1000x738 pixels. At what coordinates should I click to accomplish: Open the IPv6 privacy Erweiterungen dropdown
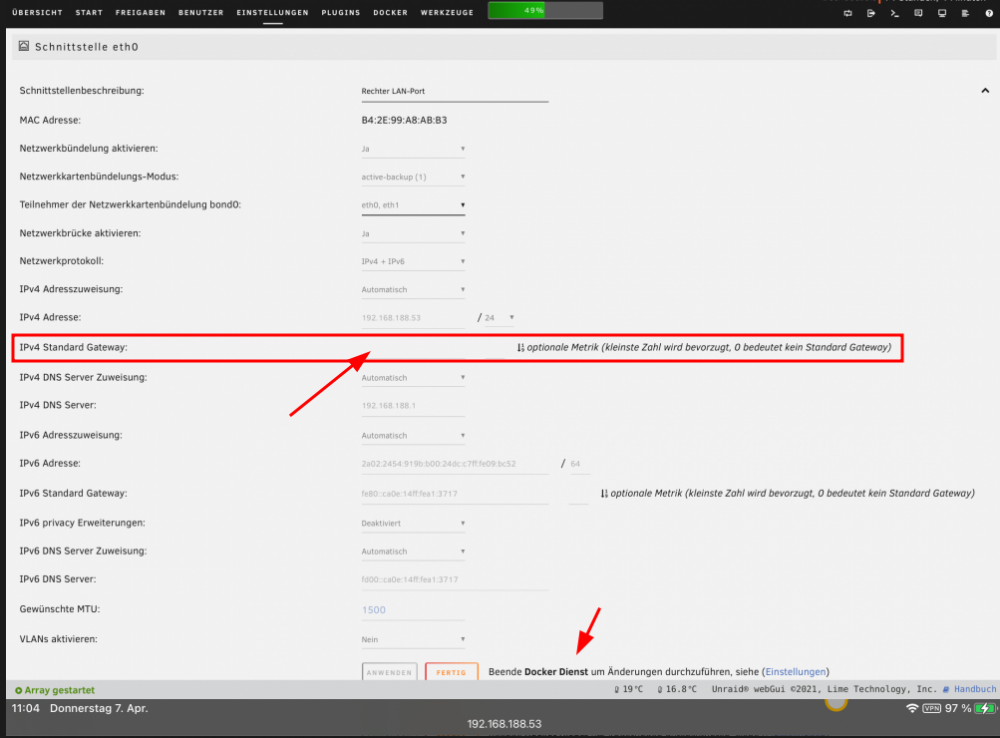click(413, 523)
